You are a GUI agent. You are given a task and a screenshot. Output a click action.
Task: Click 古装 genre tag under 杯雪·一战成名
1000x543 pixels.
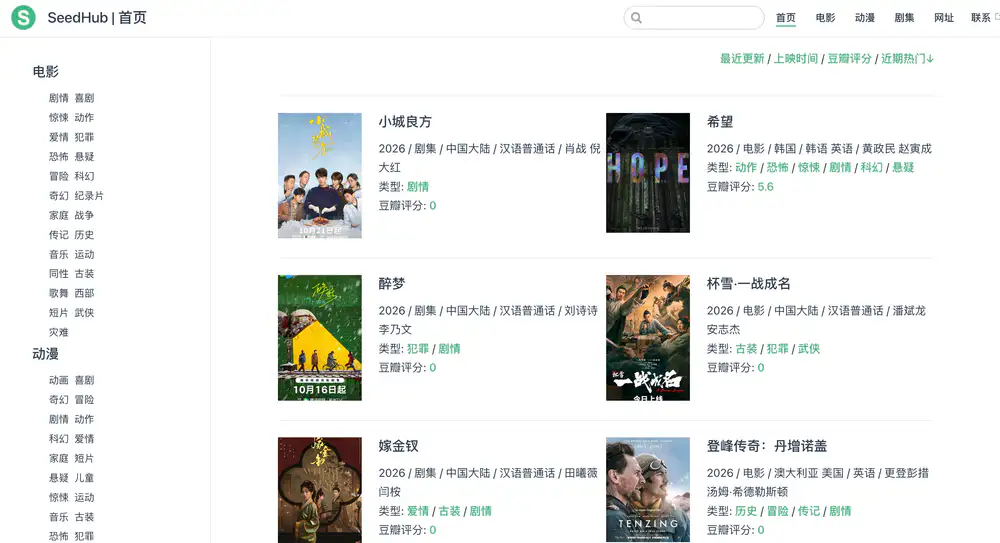(746, 348)
